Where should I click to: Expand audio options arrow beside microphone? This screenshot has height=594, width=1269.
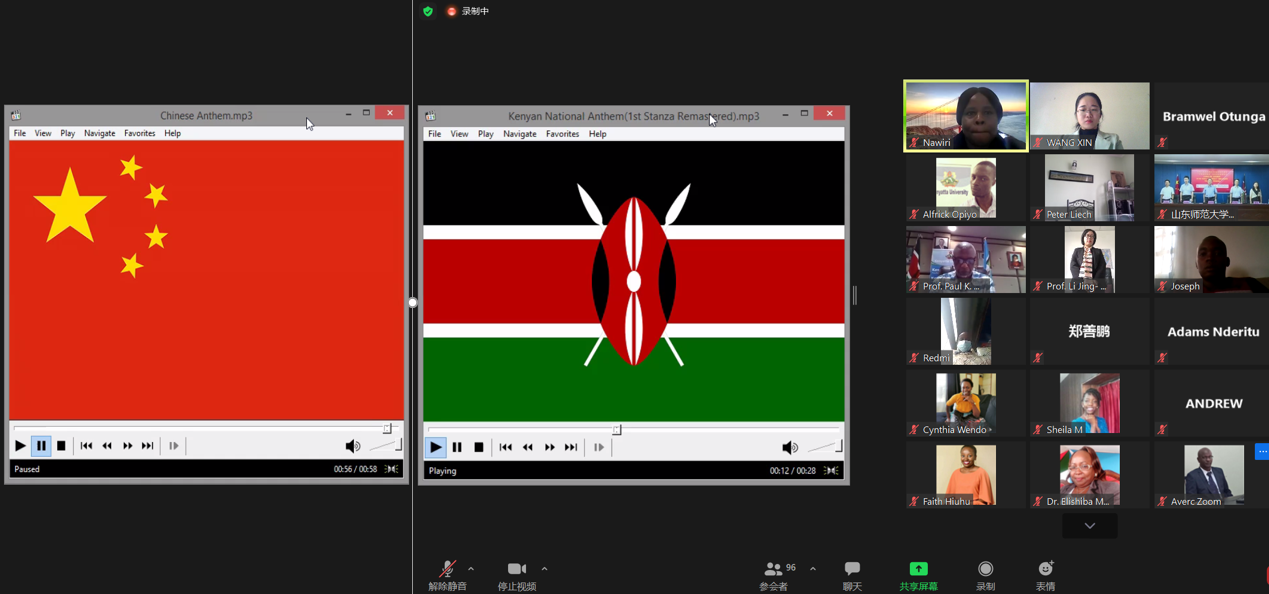tap(471, 569)
